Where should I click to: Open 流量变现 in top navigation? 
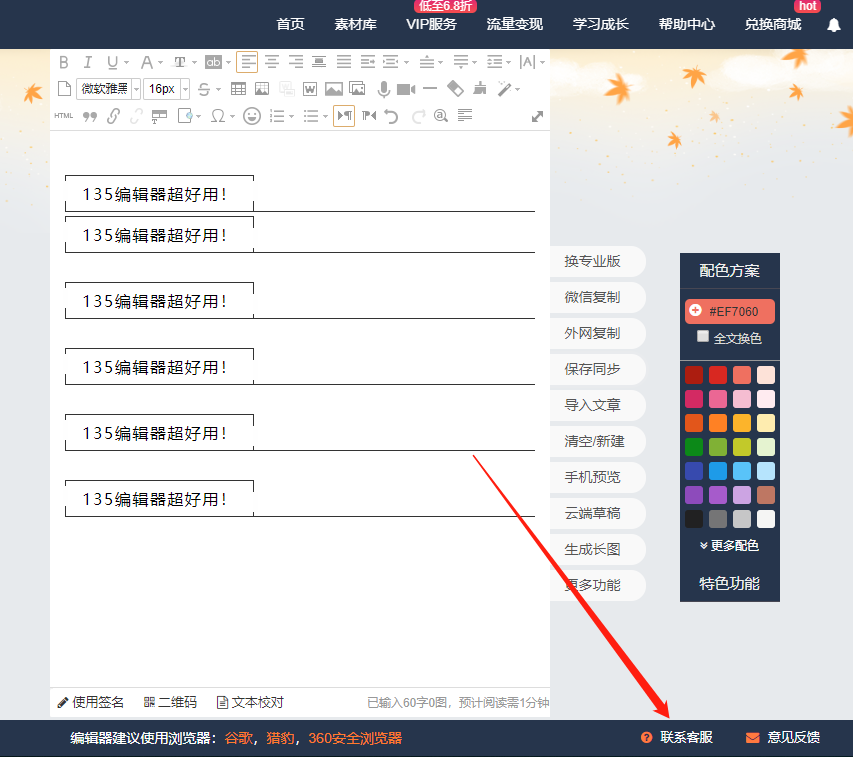[x=515, y=24]
